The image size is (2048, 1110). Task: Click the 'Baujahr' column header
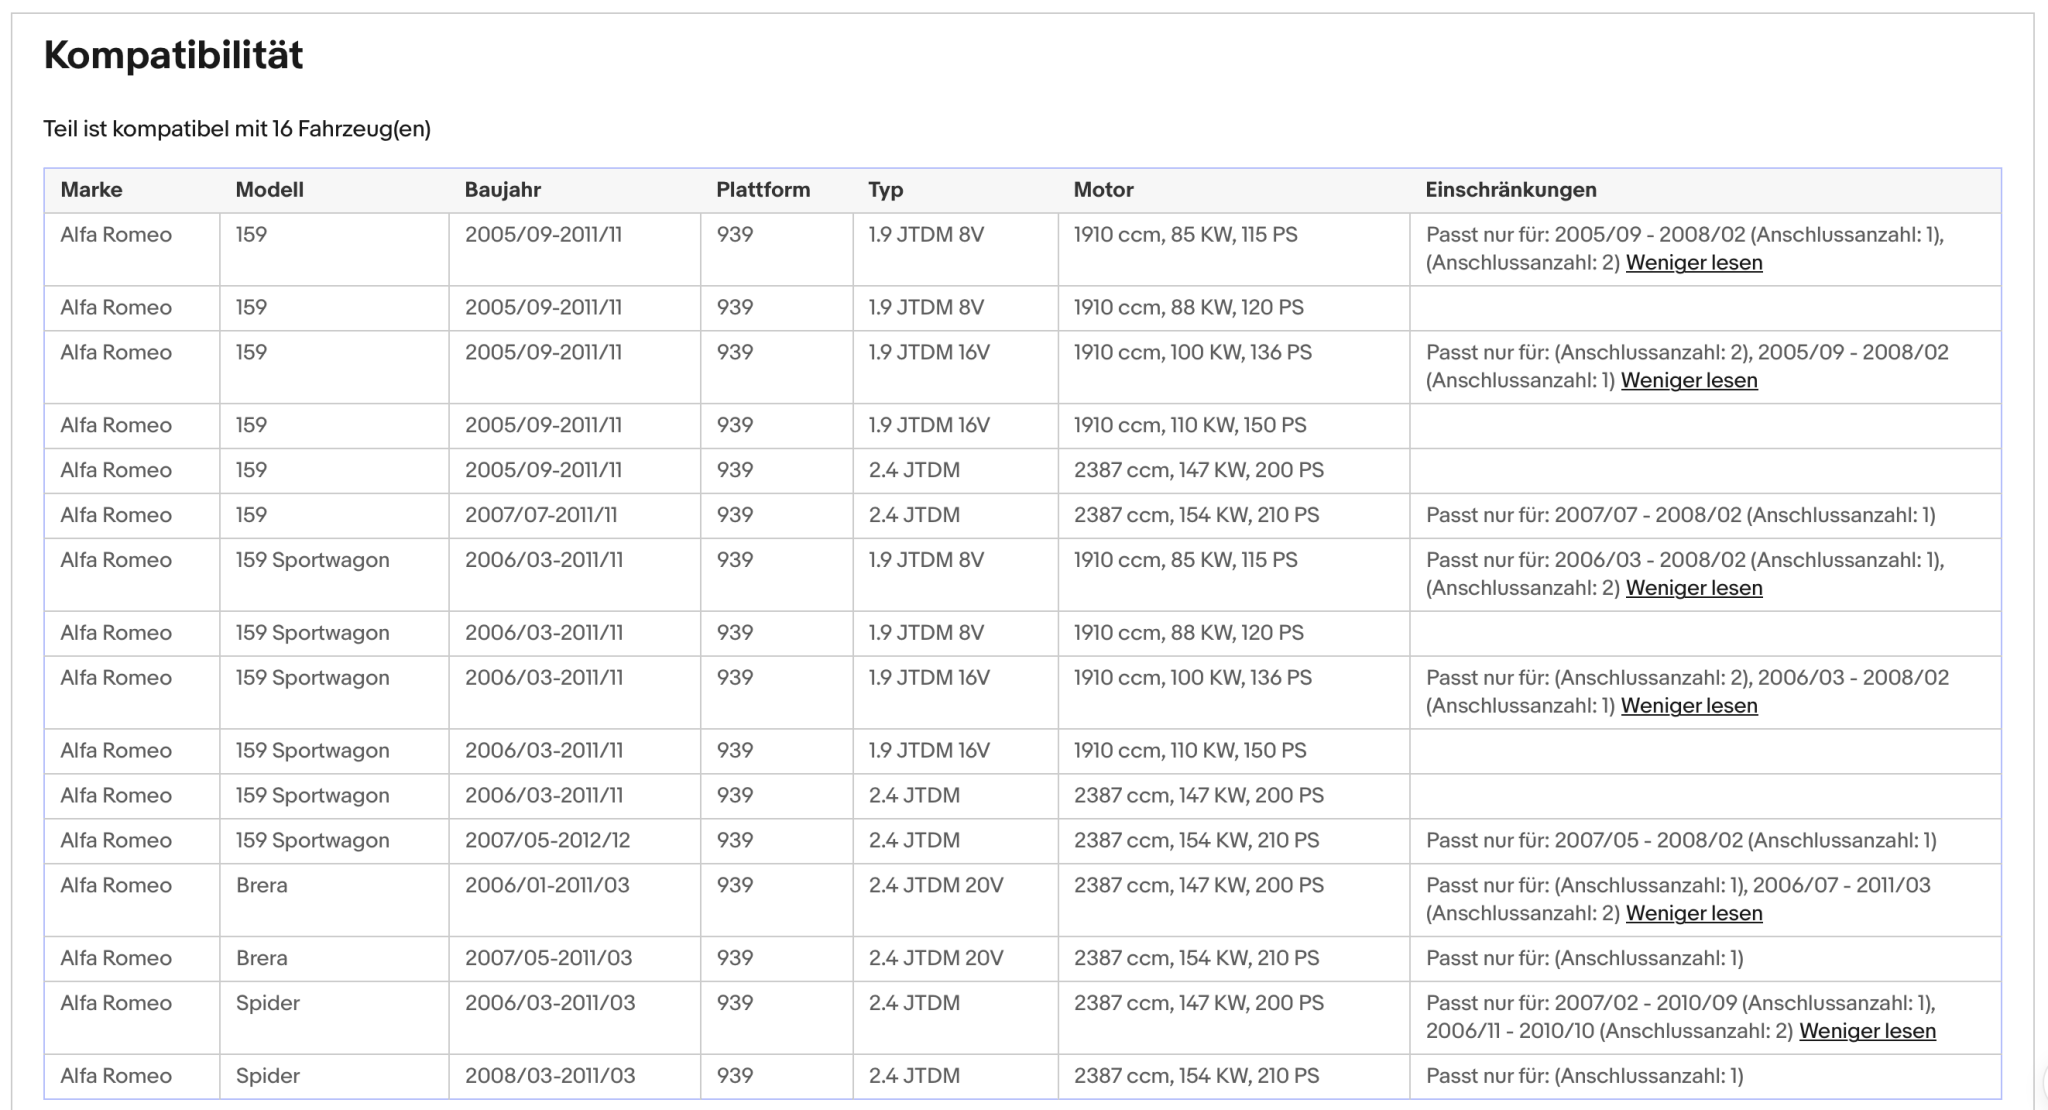point(502,190)
